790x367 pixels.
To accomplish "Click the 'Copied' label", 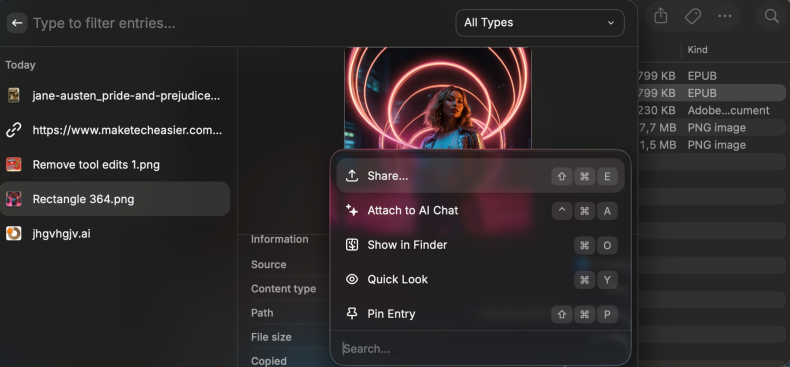I will [x=269, y=361].
